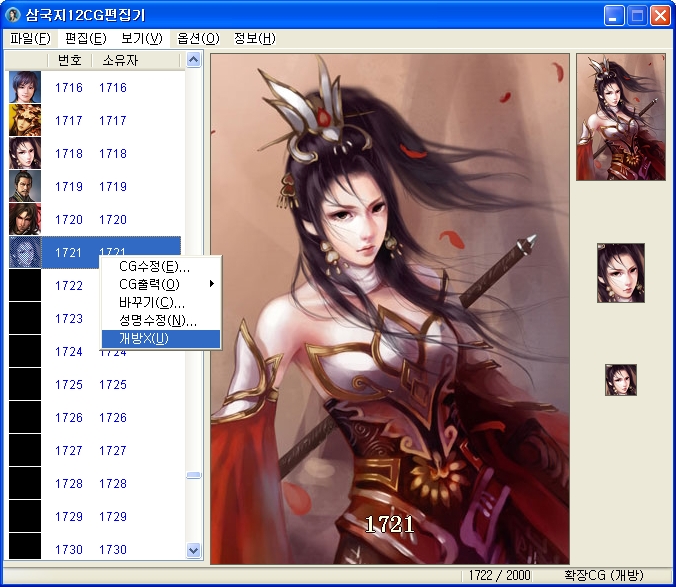
Task: Click number 1721 in selected row
Action: (x=69, y=253)
